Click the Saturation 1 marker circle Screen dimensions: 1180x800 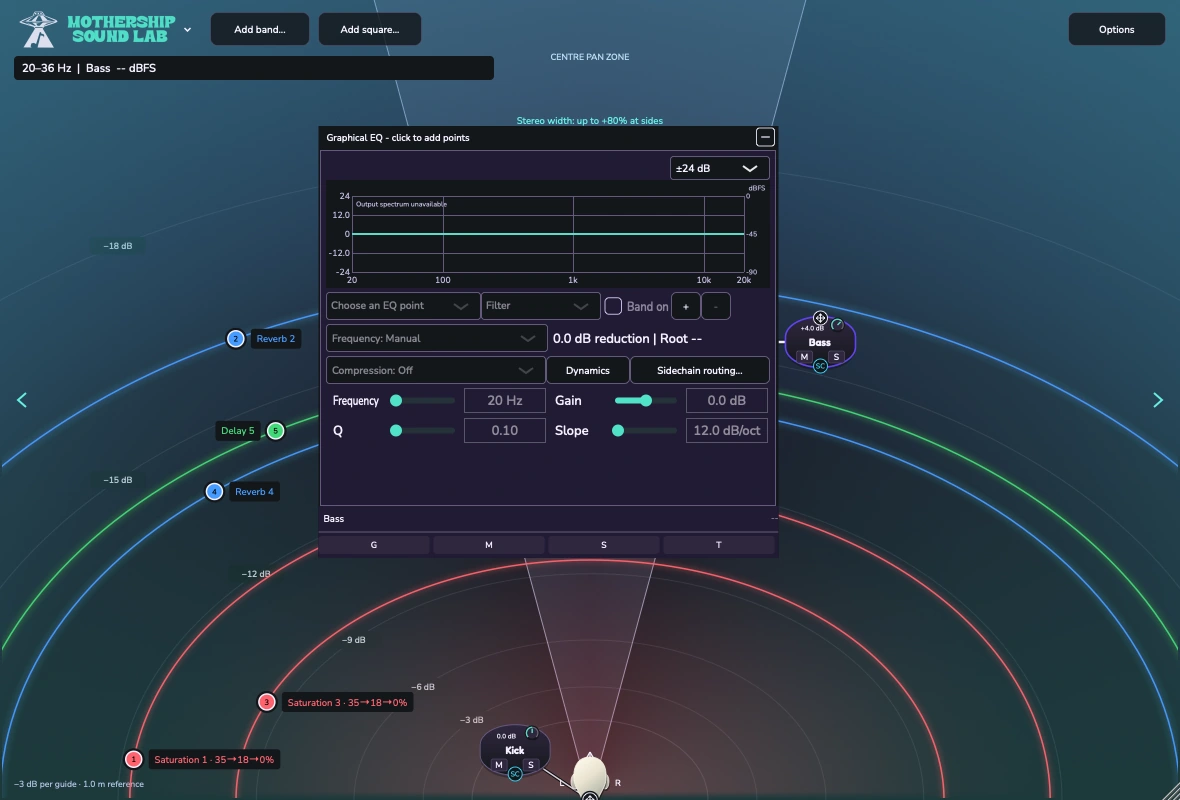coord(133,759)
